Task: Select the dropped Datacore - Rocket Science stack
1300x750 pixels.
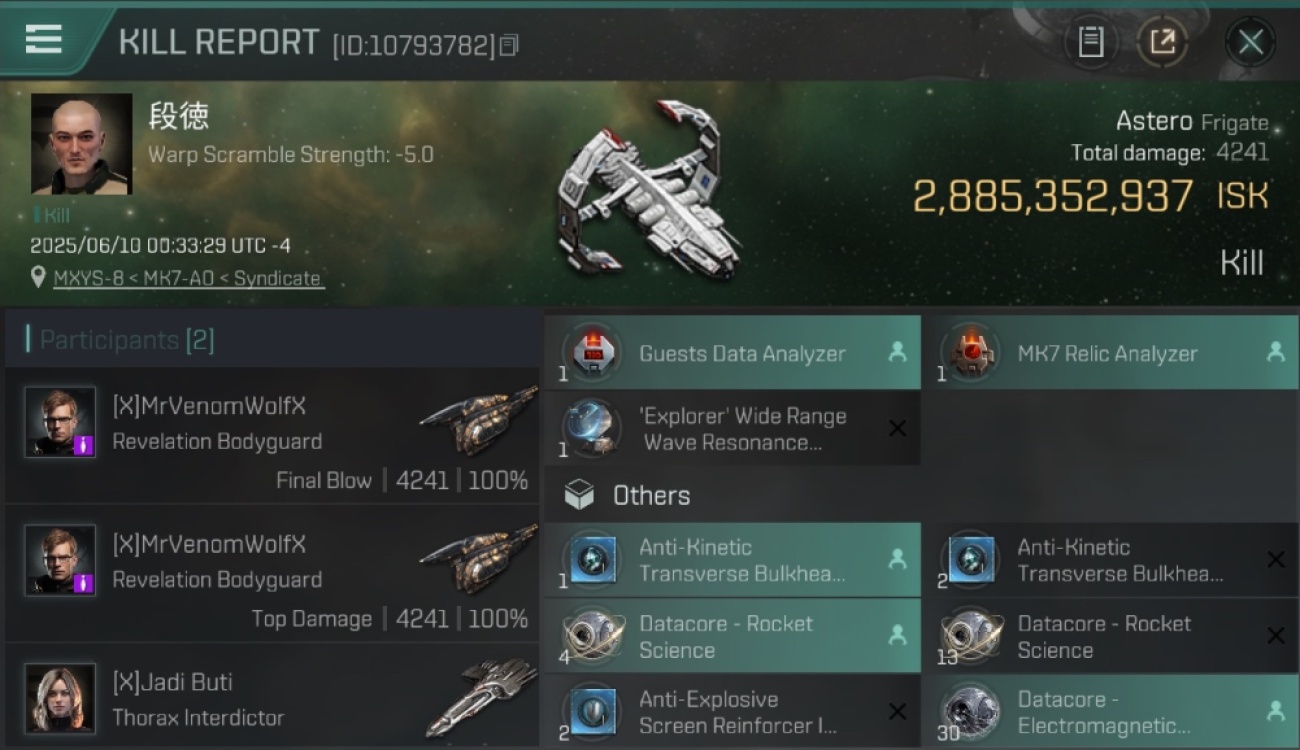Action: tap(732, 637)
